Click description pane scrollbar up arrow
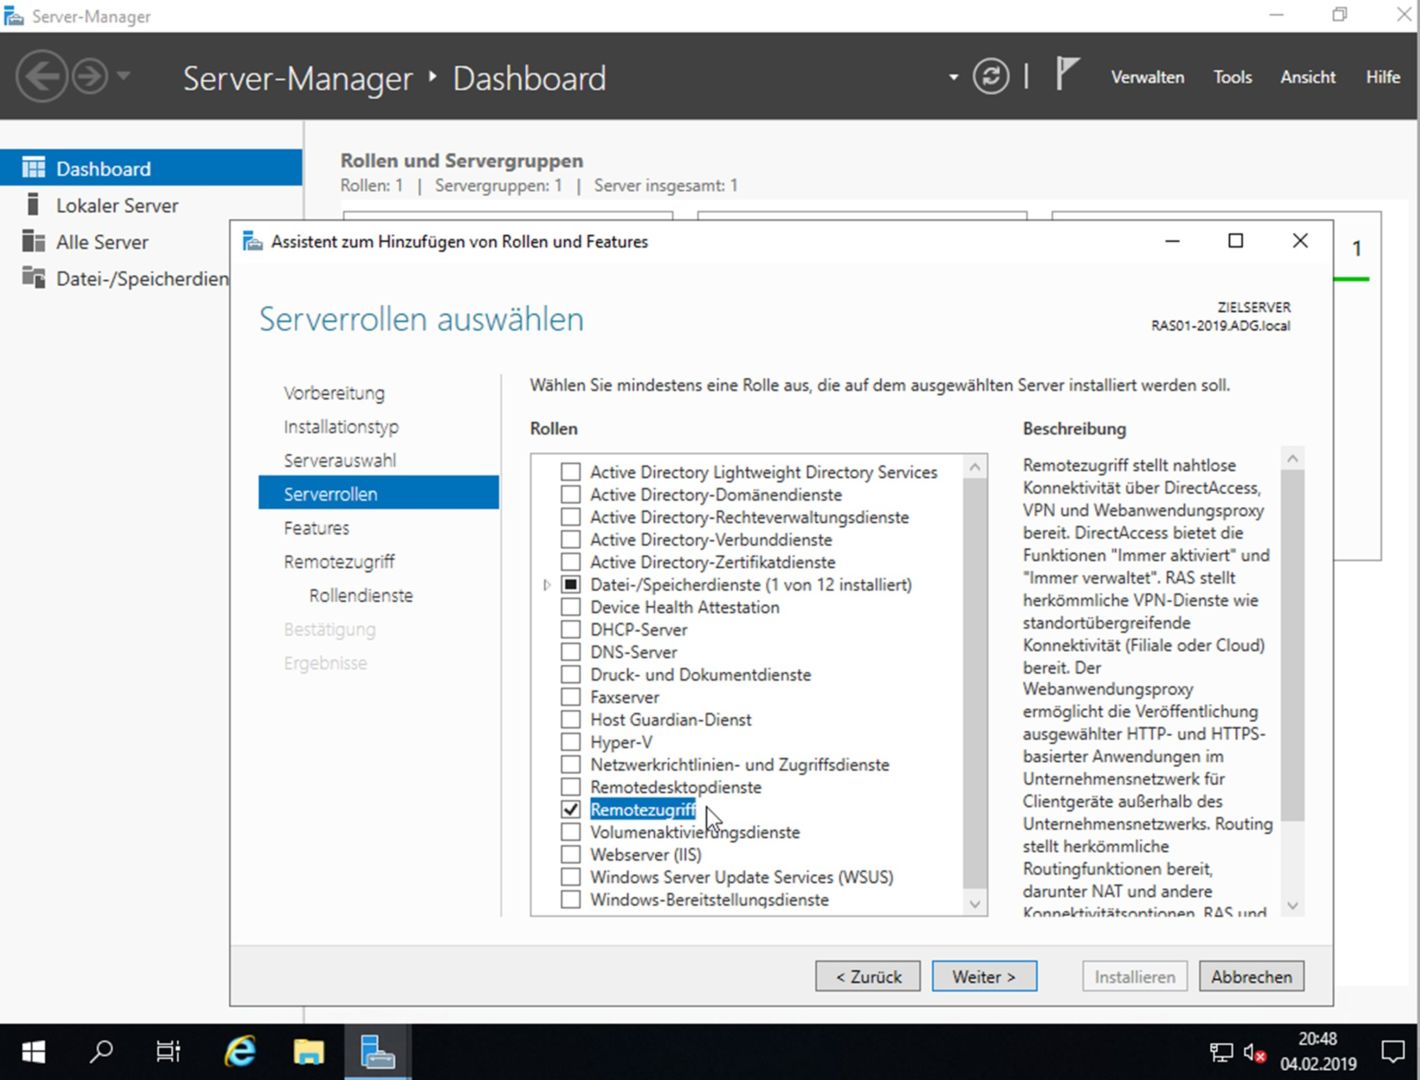 click(1293, 458)
